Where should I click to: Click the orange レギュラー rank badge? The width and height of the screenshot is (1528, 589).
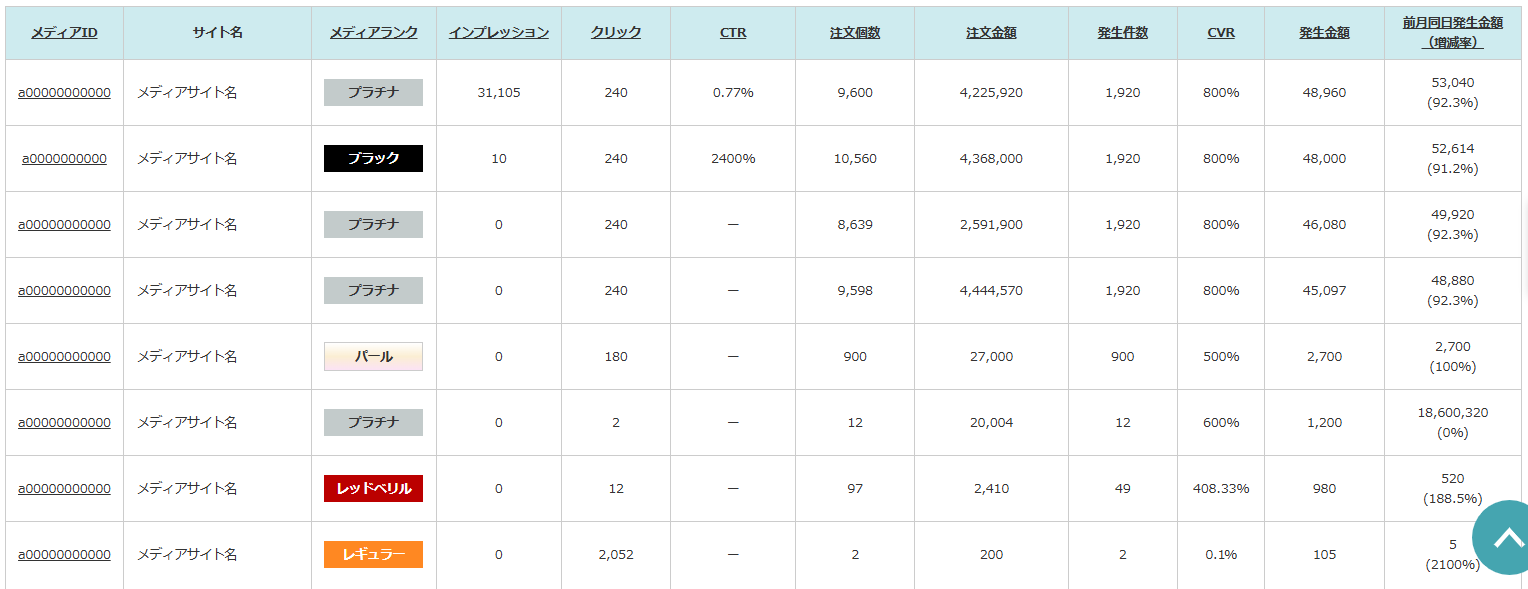[x=373, y=555]
